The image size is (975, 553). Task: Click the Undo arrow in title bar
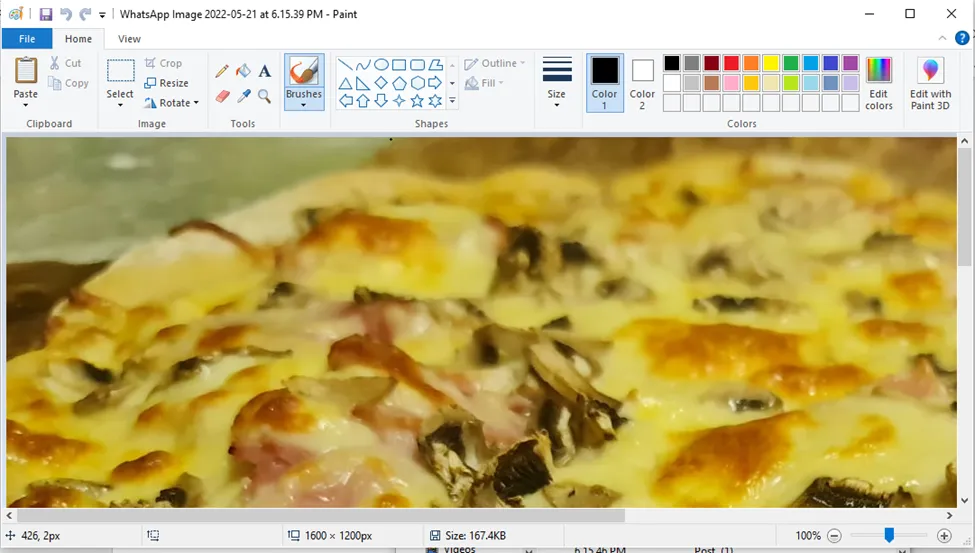tap(66, 14)
